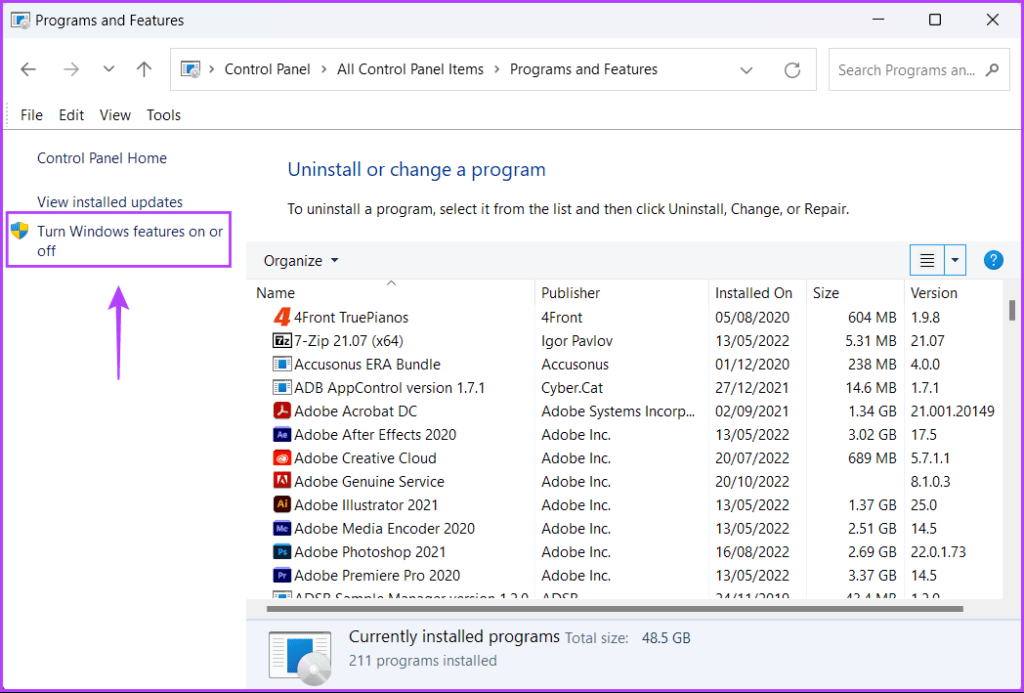The width and height of the screenshot is (1024, 693).
Task: Click the Up one level arrow
Action: (144, 70)
